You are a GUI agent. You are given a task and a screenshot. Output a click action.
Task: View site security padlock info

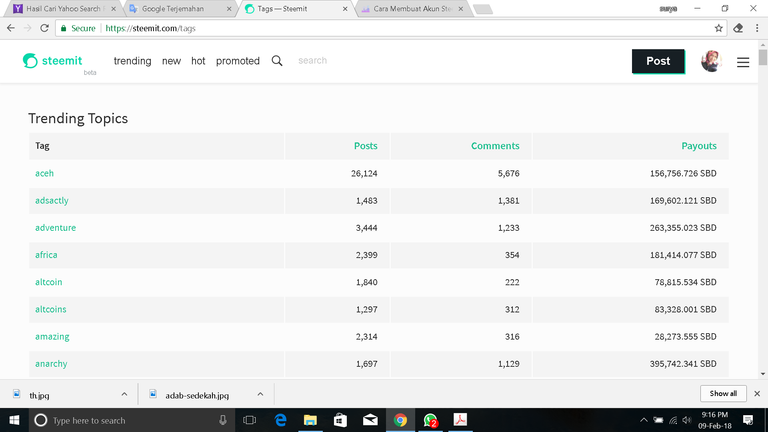pos(63,28)
